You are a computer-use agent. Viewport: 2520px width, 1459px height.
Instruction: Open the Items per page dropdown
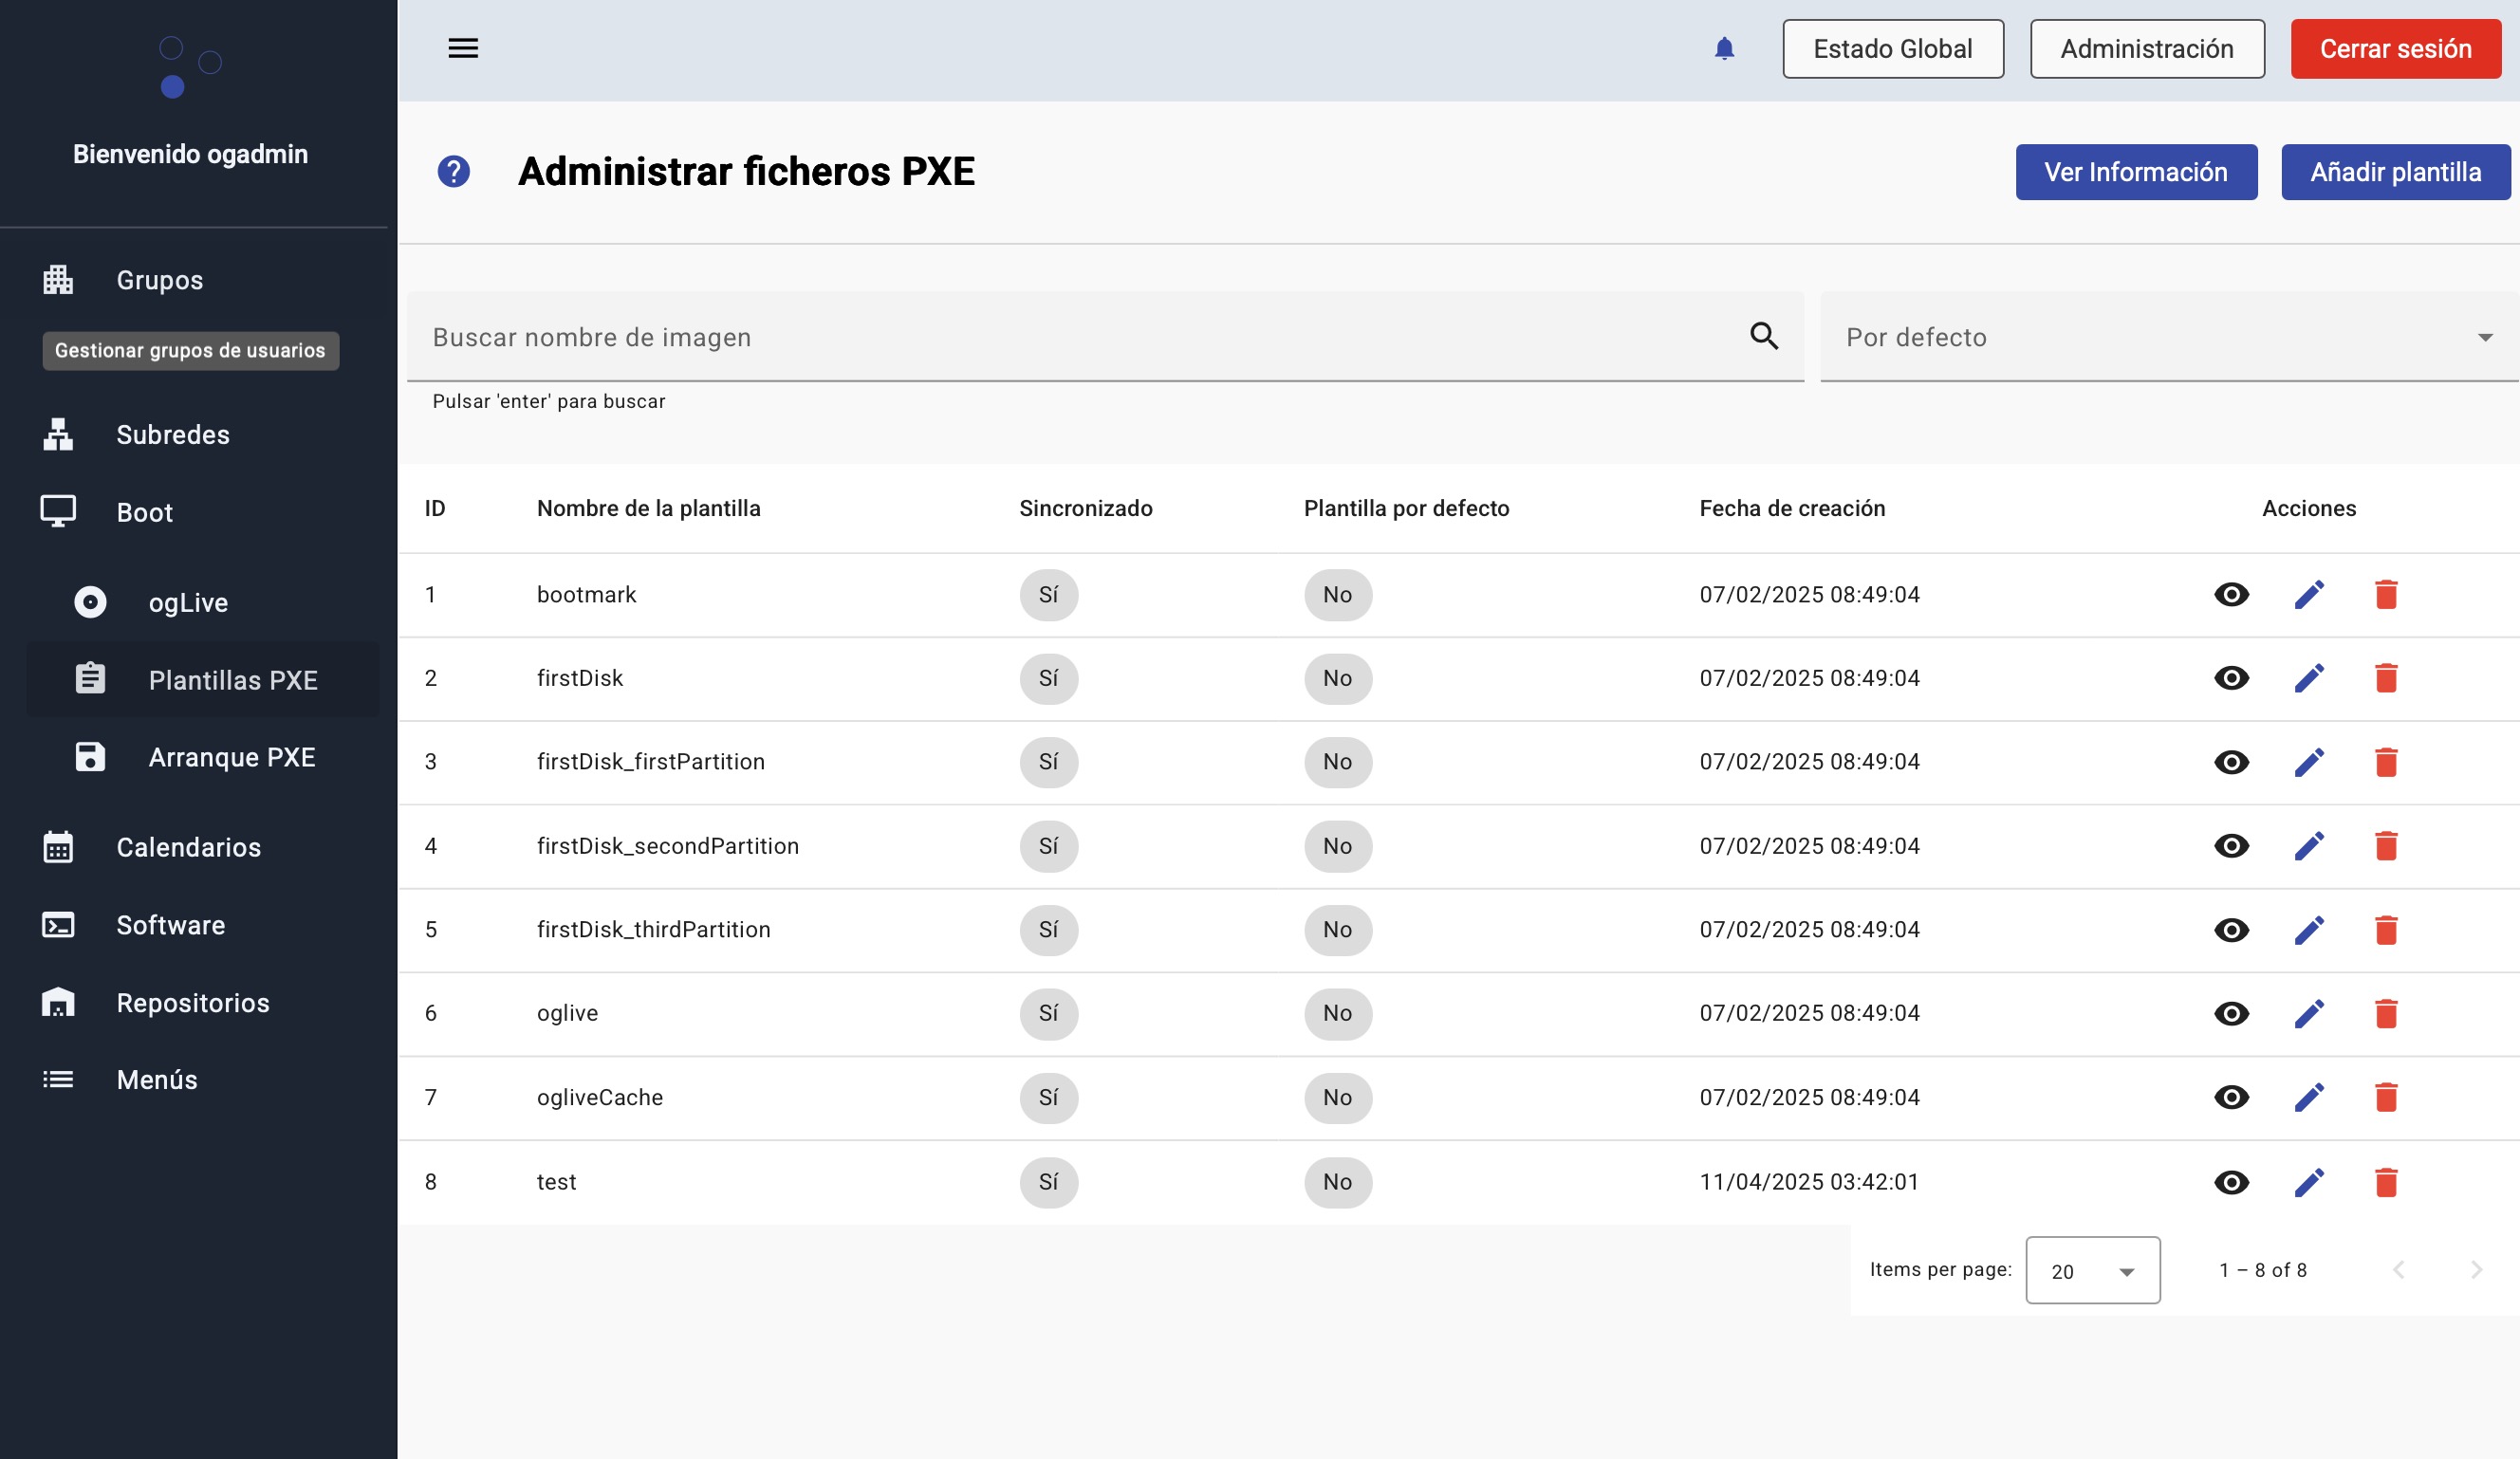click(2092, 1271)
